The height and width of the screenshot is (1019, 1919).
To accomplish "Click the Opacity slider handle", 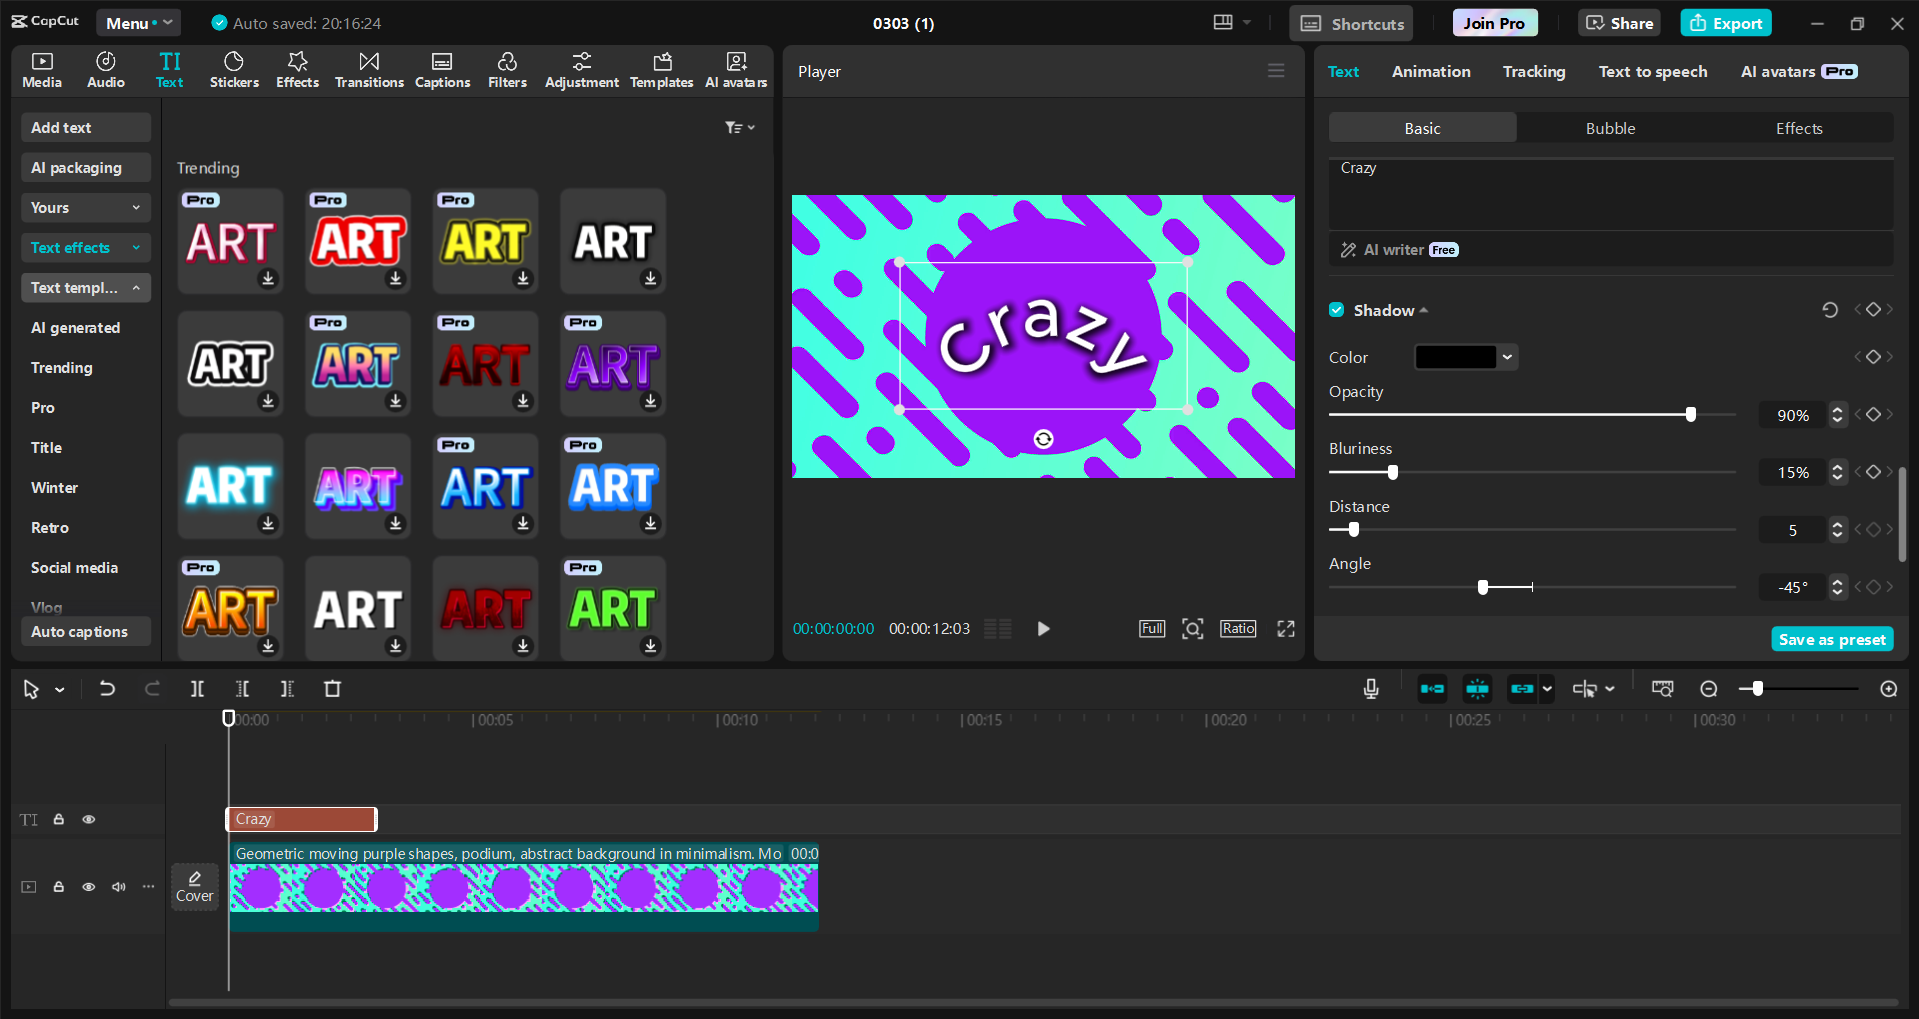I will click(1691, 414).
